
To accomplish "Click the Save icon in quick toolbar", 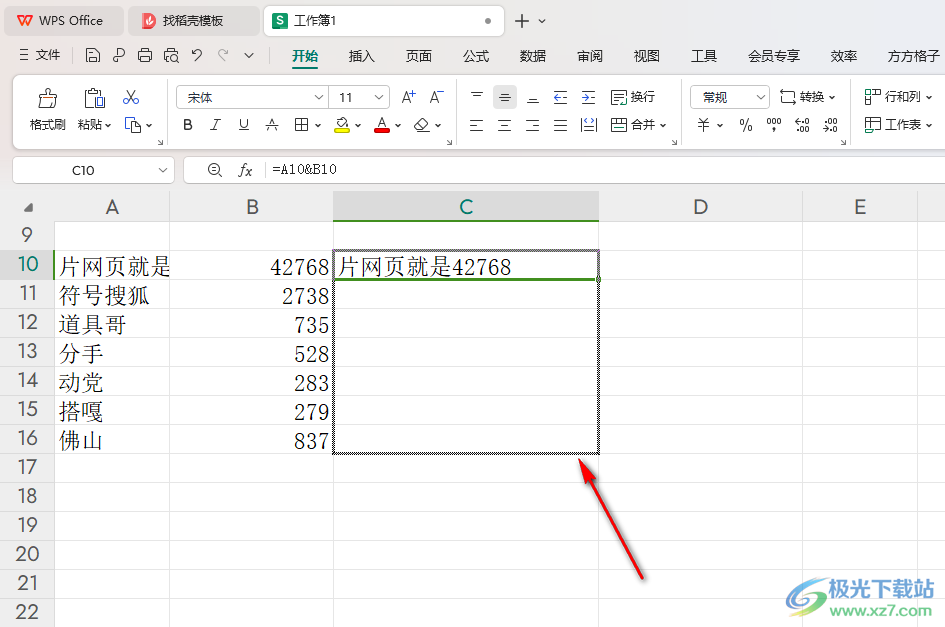I will 93,55.
